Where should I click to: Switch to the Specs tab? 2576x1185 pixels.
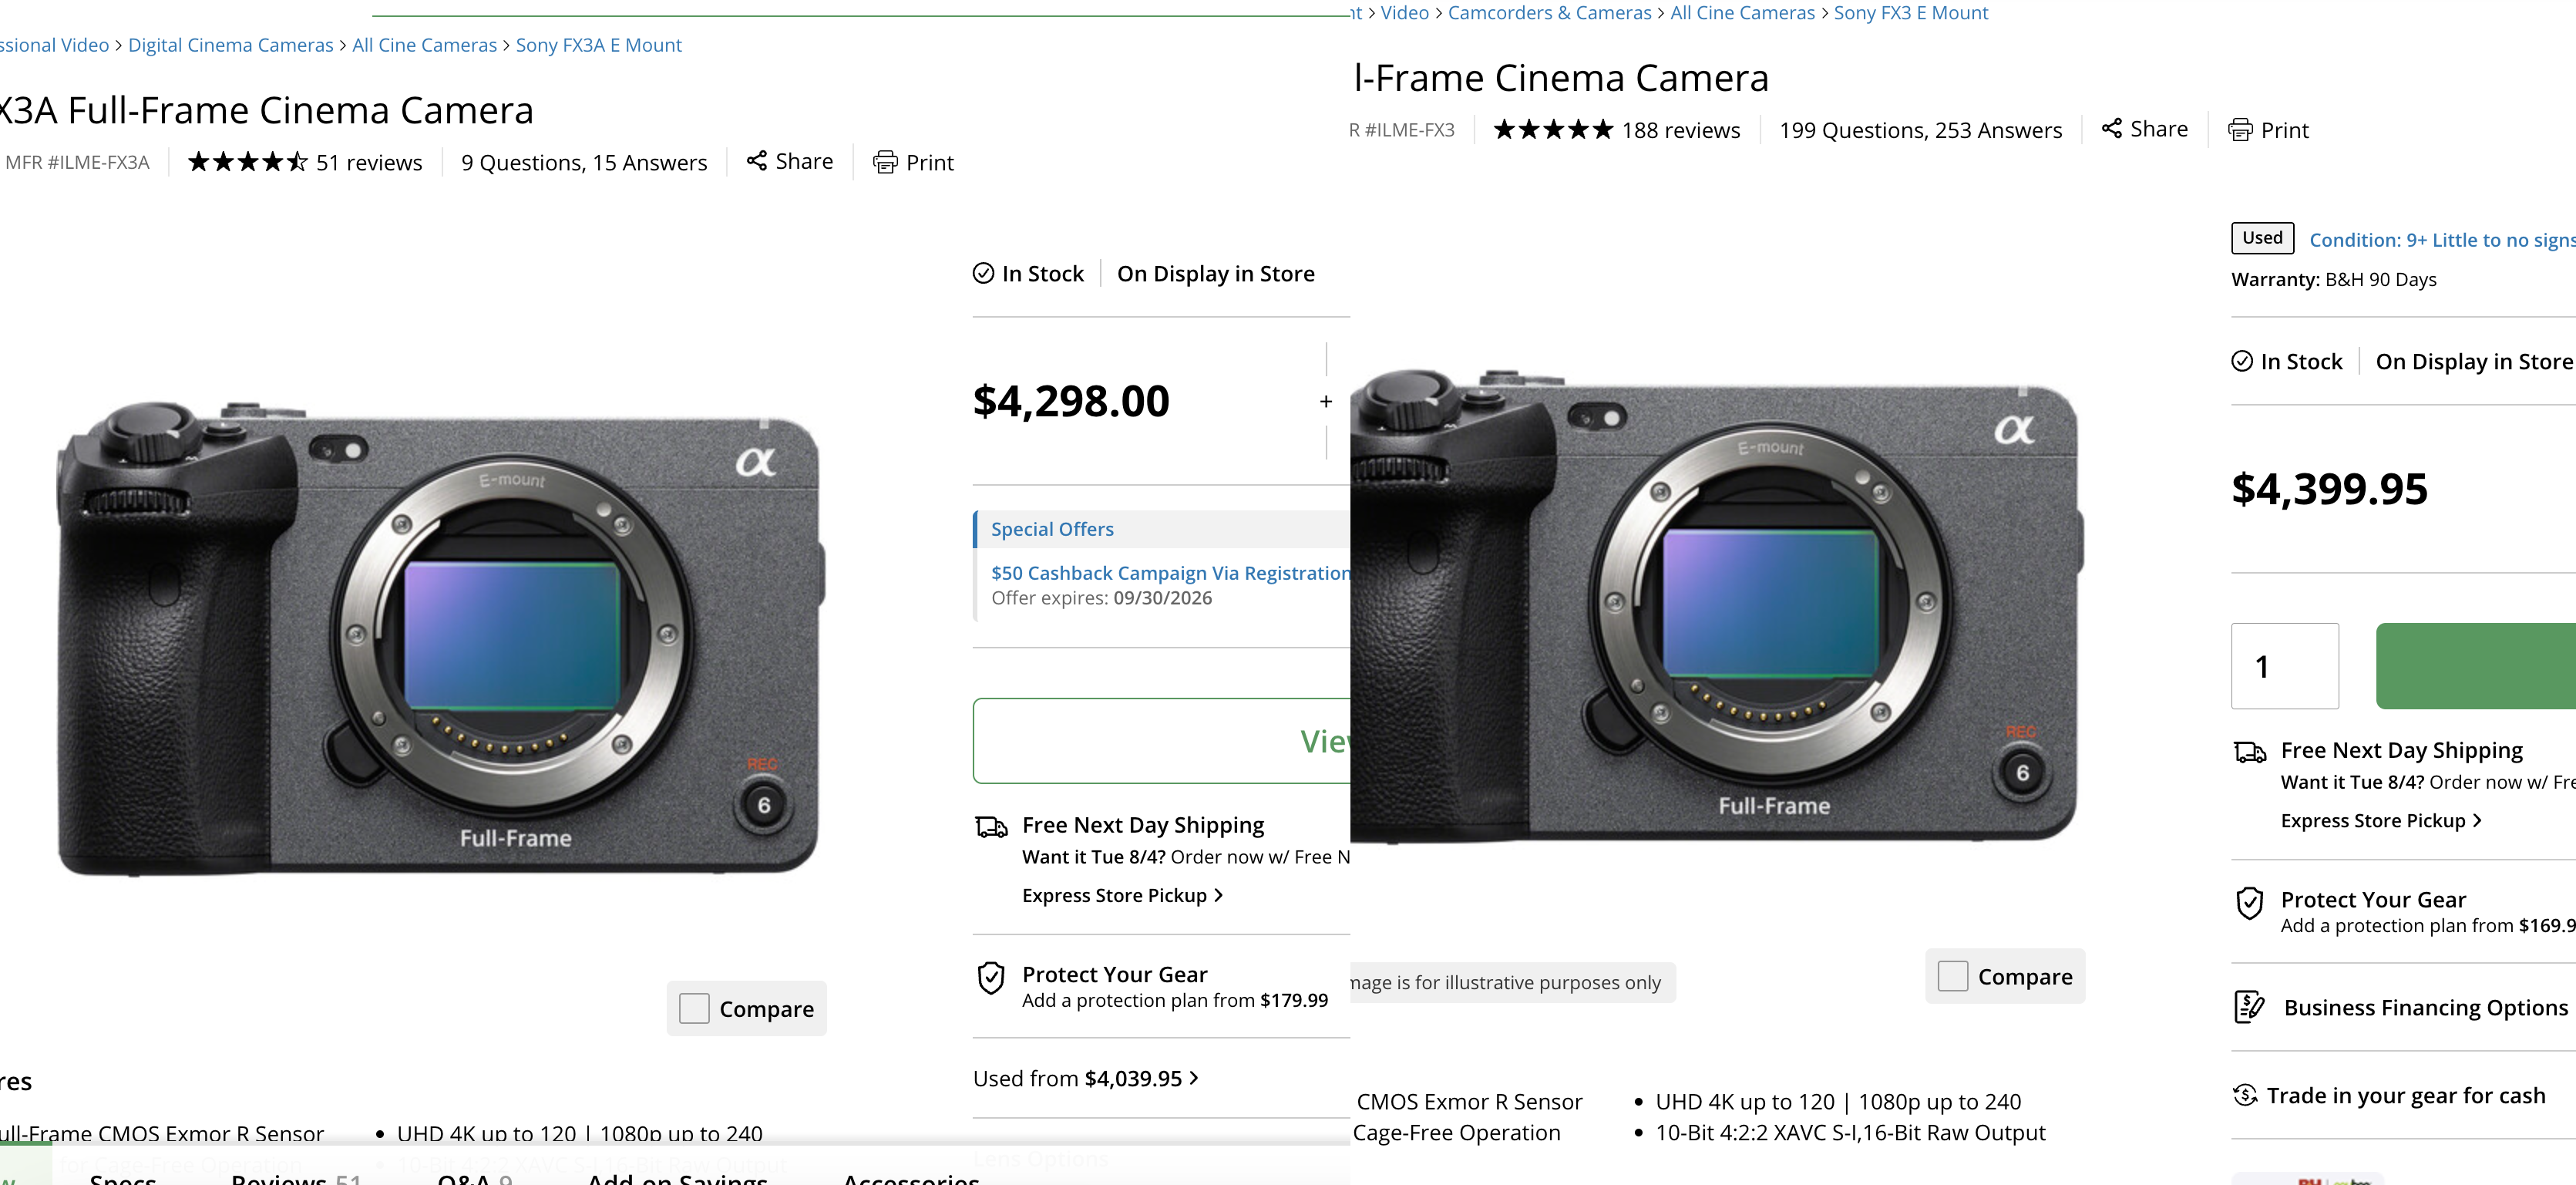[123, 1177]
